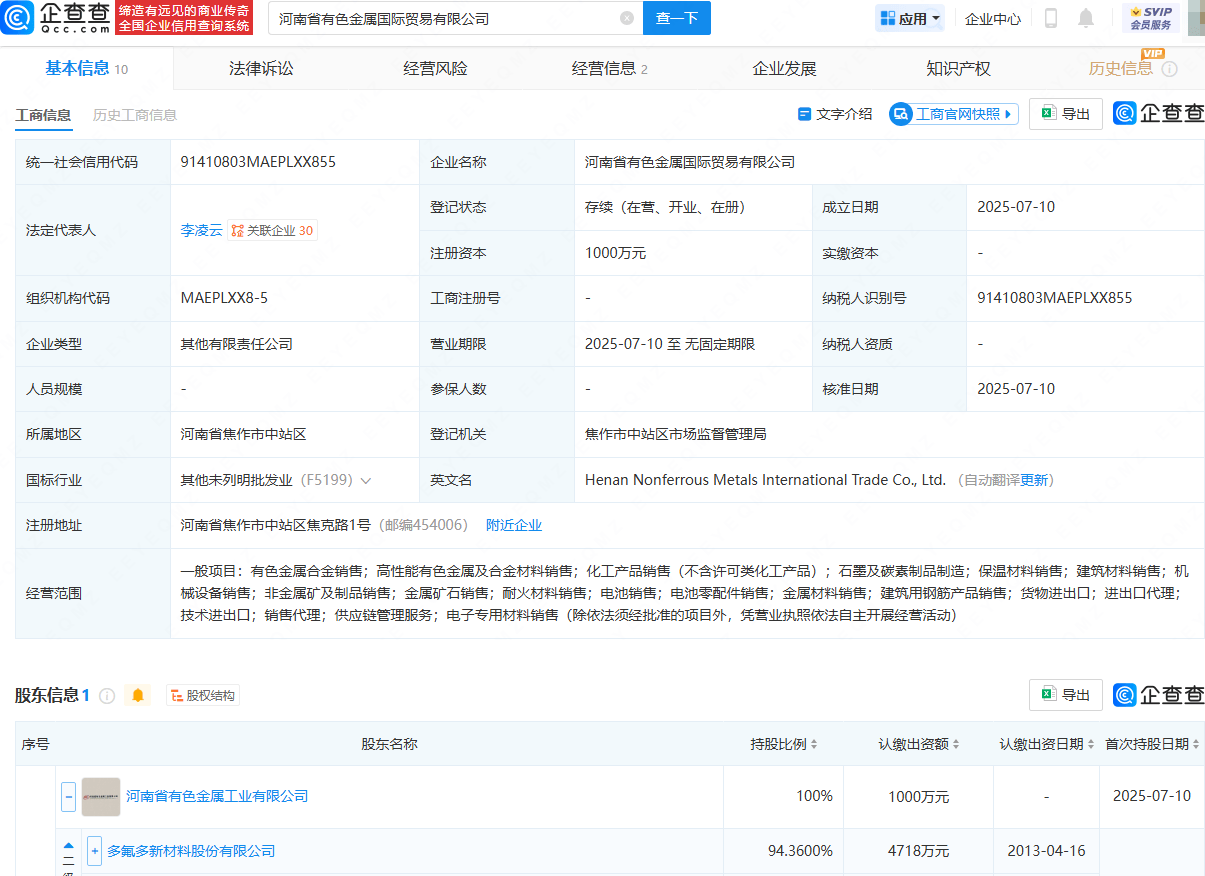This screenshot has height=876, width=1205.
Task: Open 股权结构 equity structure view
Action: (x=203, y=695)
